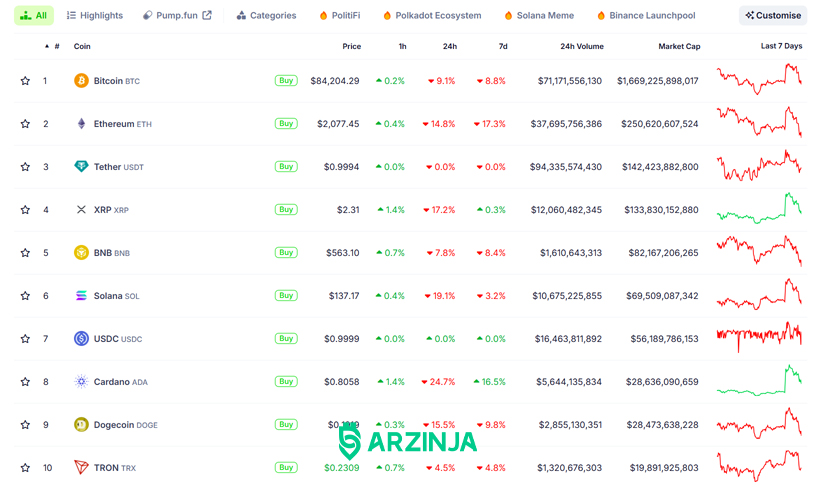816x487 pixels.
Task: Select the All tab
Action: [x=34, y=16]
